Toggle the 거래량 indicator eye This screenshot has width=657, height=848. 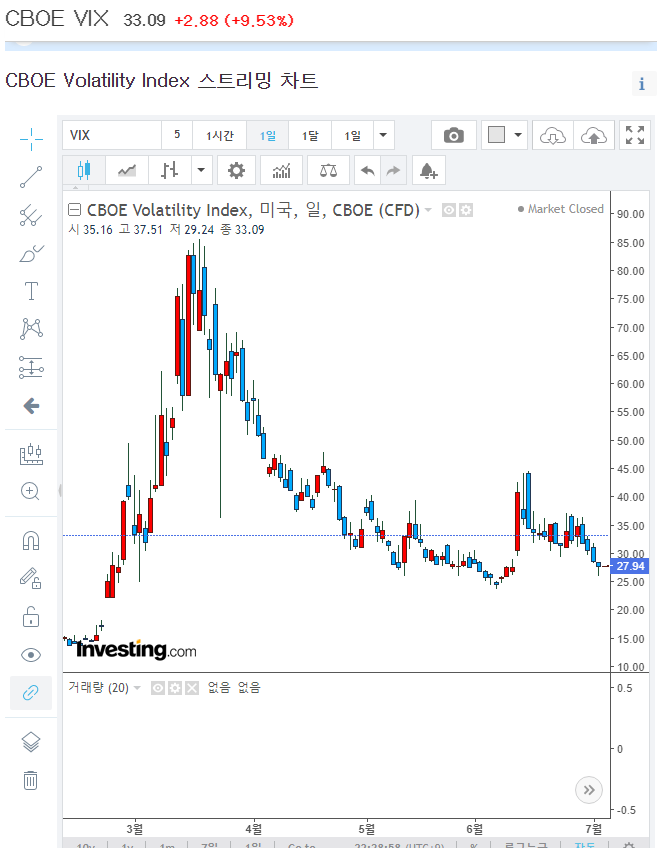click(158, 688)
